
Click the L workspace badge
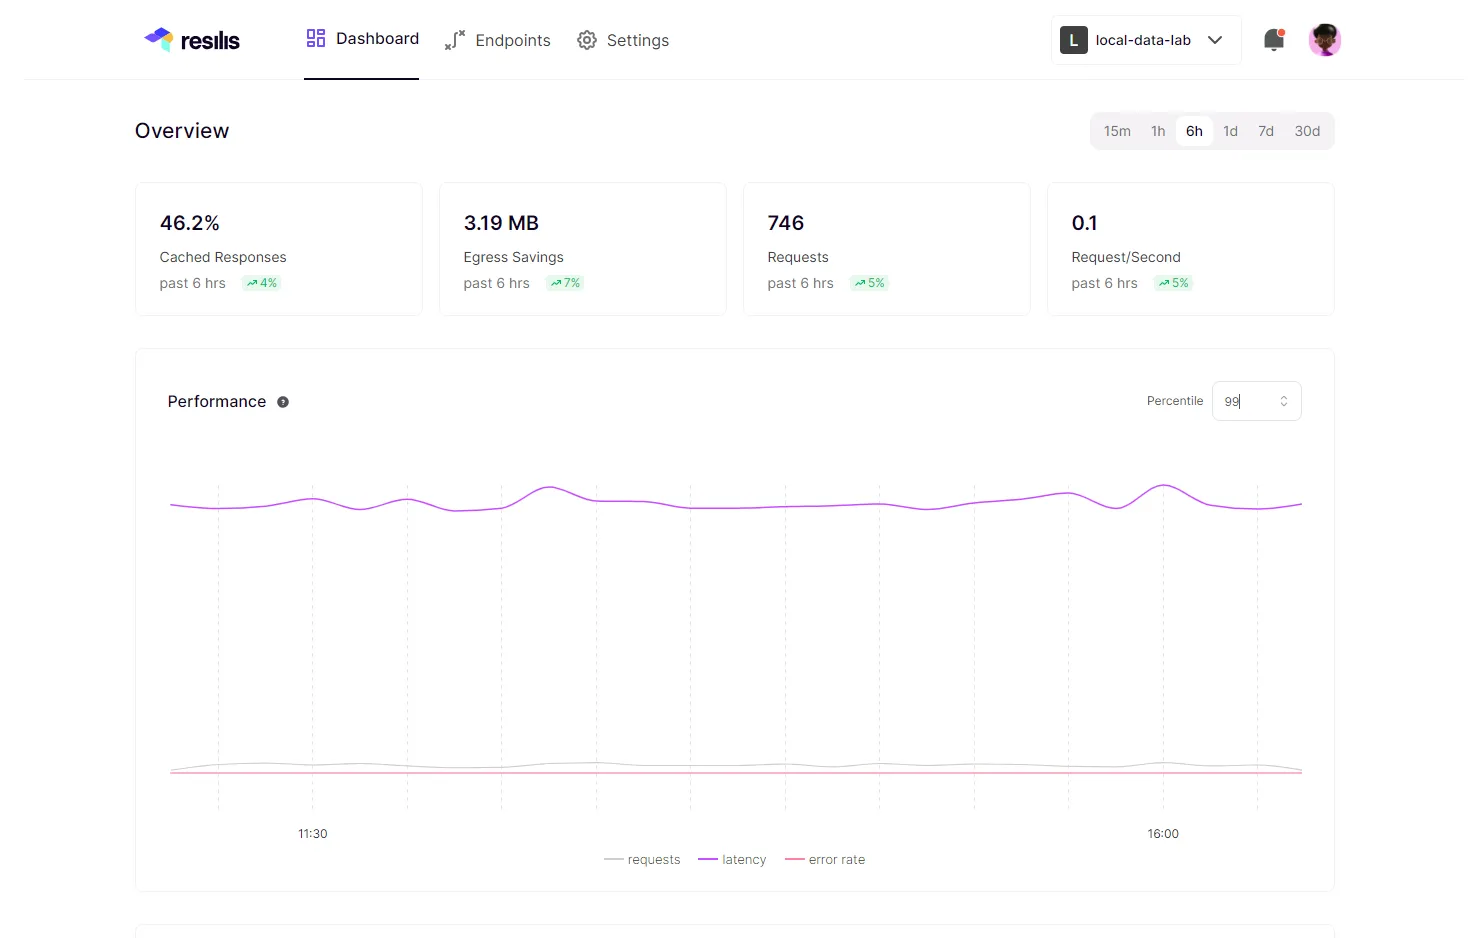(x=1073, y=40)
